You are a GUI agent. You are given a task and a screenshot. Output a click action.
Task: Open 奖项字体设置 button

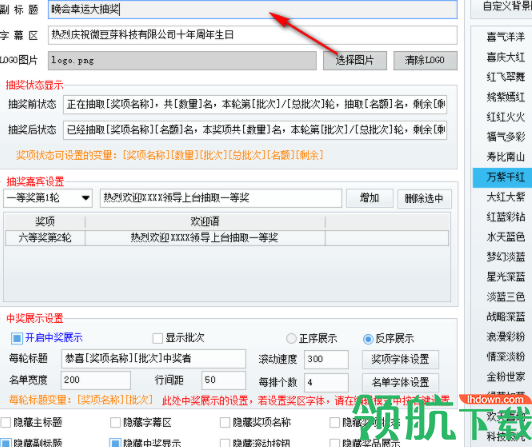[400, 359]
